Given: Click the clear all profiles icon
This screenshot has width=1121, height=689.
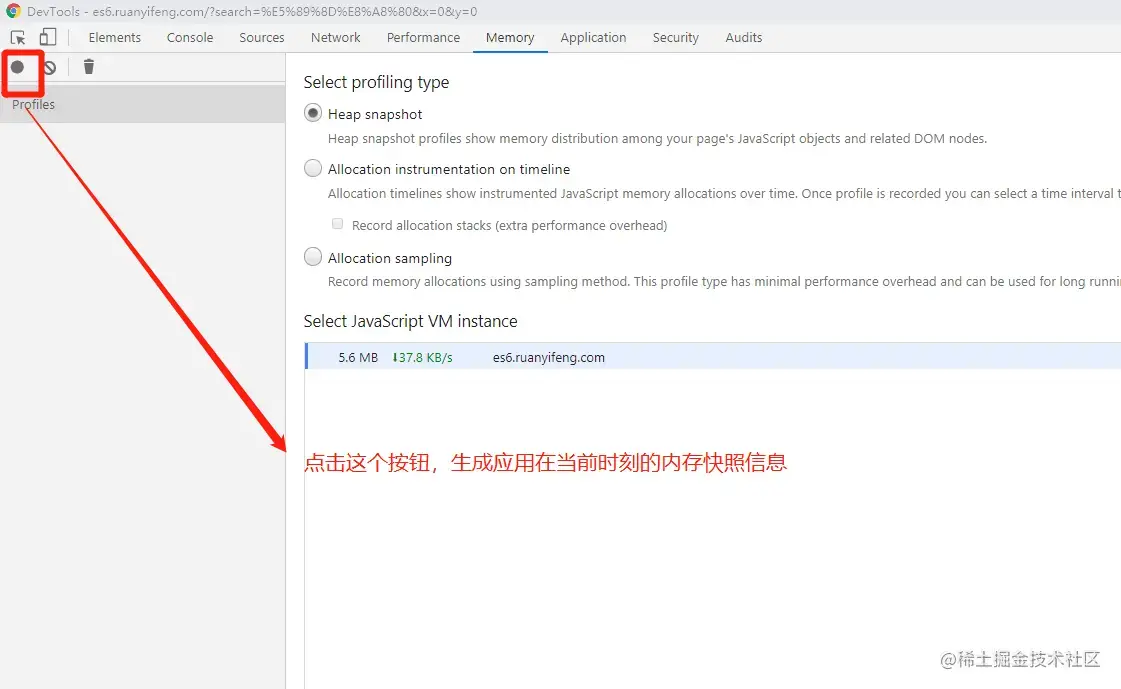Looking at the screenshot, I should [x=49, y=67].
